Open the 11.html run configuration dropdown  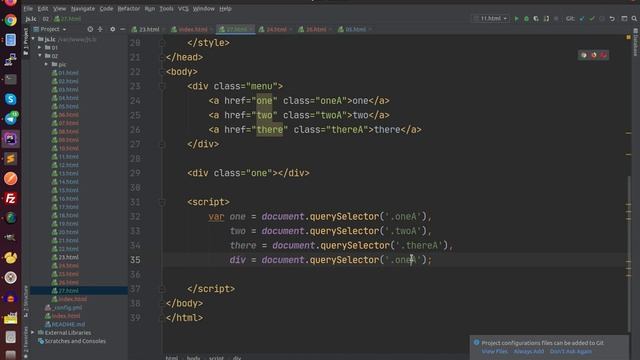pos(490,19)
